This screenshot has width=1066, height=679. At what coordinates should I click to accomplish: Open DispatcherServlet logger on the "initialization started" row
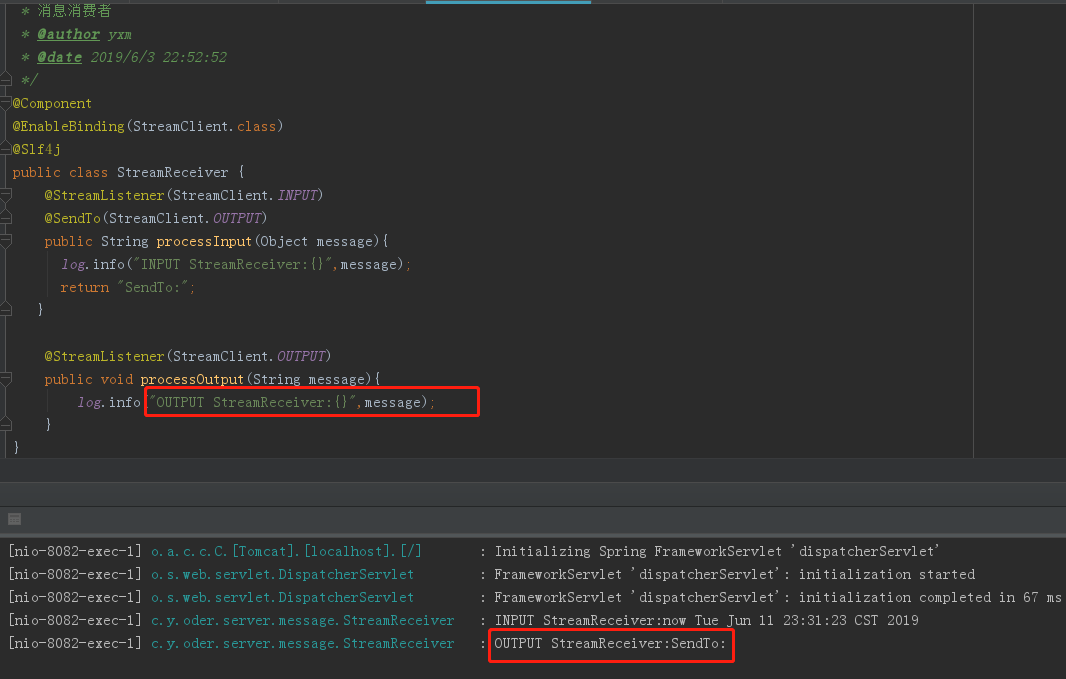[282, 574]
